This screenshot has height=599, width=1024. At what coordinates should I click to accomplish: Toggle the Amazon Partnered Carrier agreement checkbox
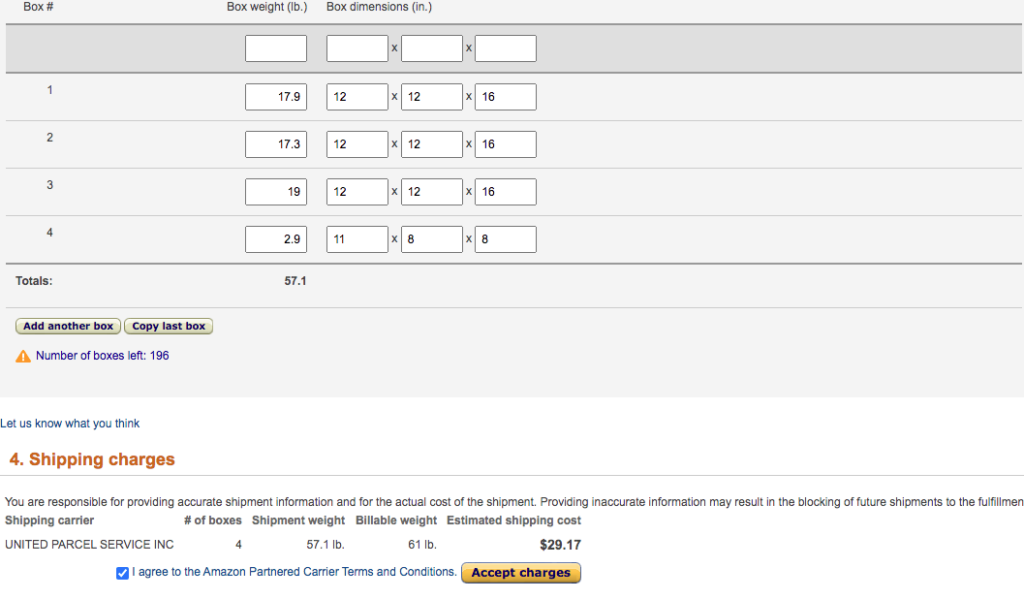tap(122, 573)
